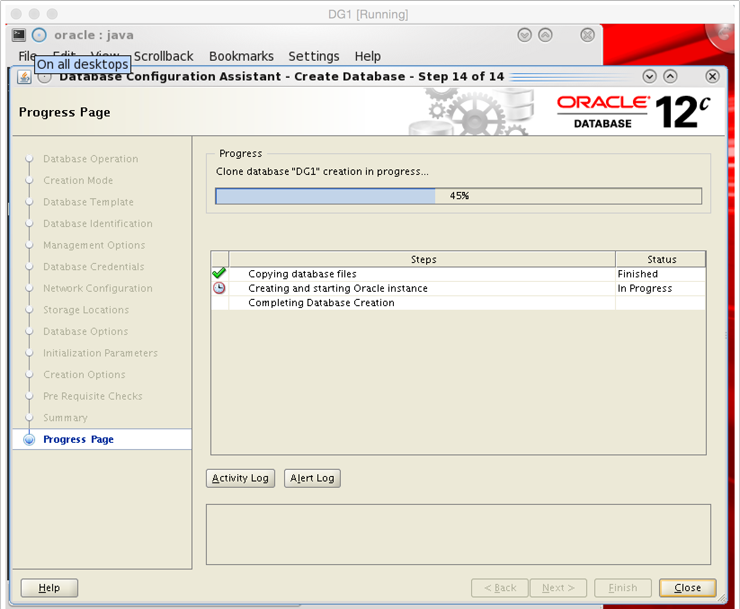Click the Help button at bottom left
This screenshot has height=609, width=740.
click(49, 588)
